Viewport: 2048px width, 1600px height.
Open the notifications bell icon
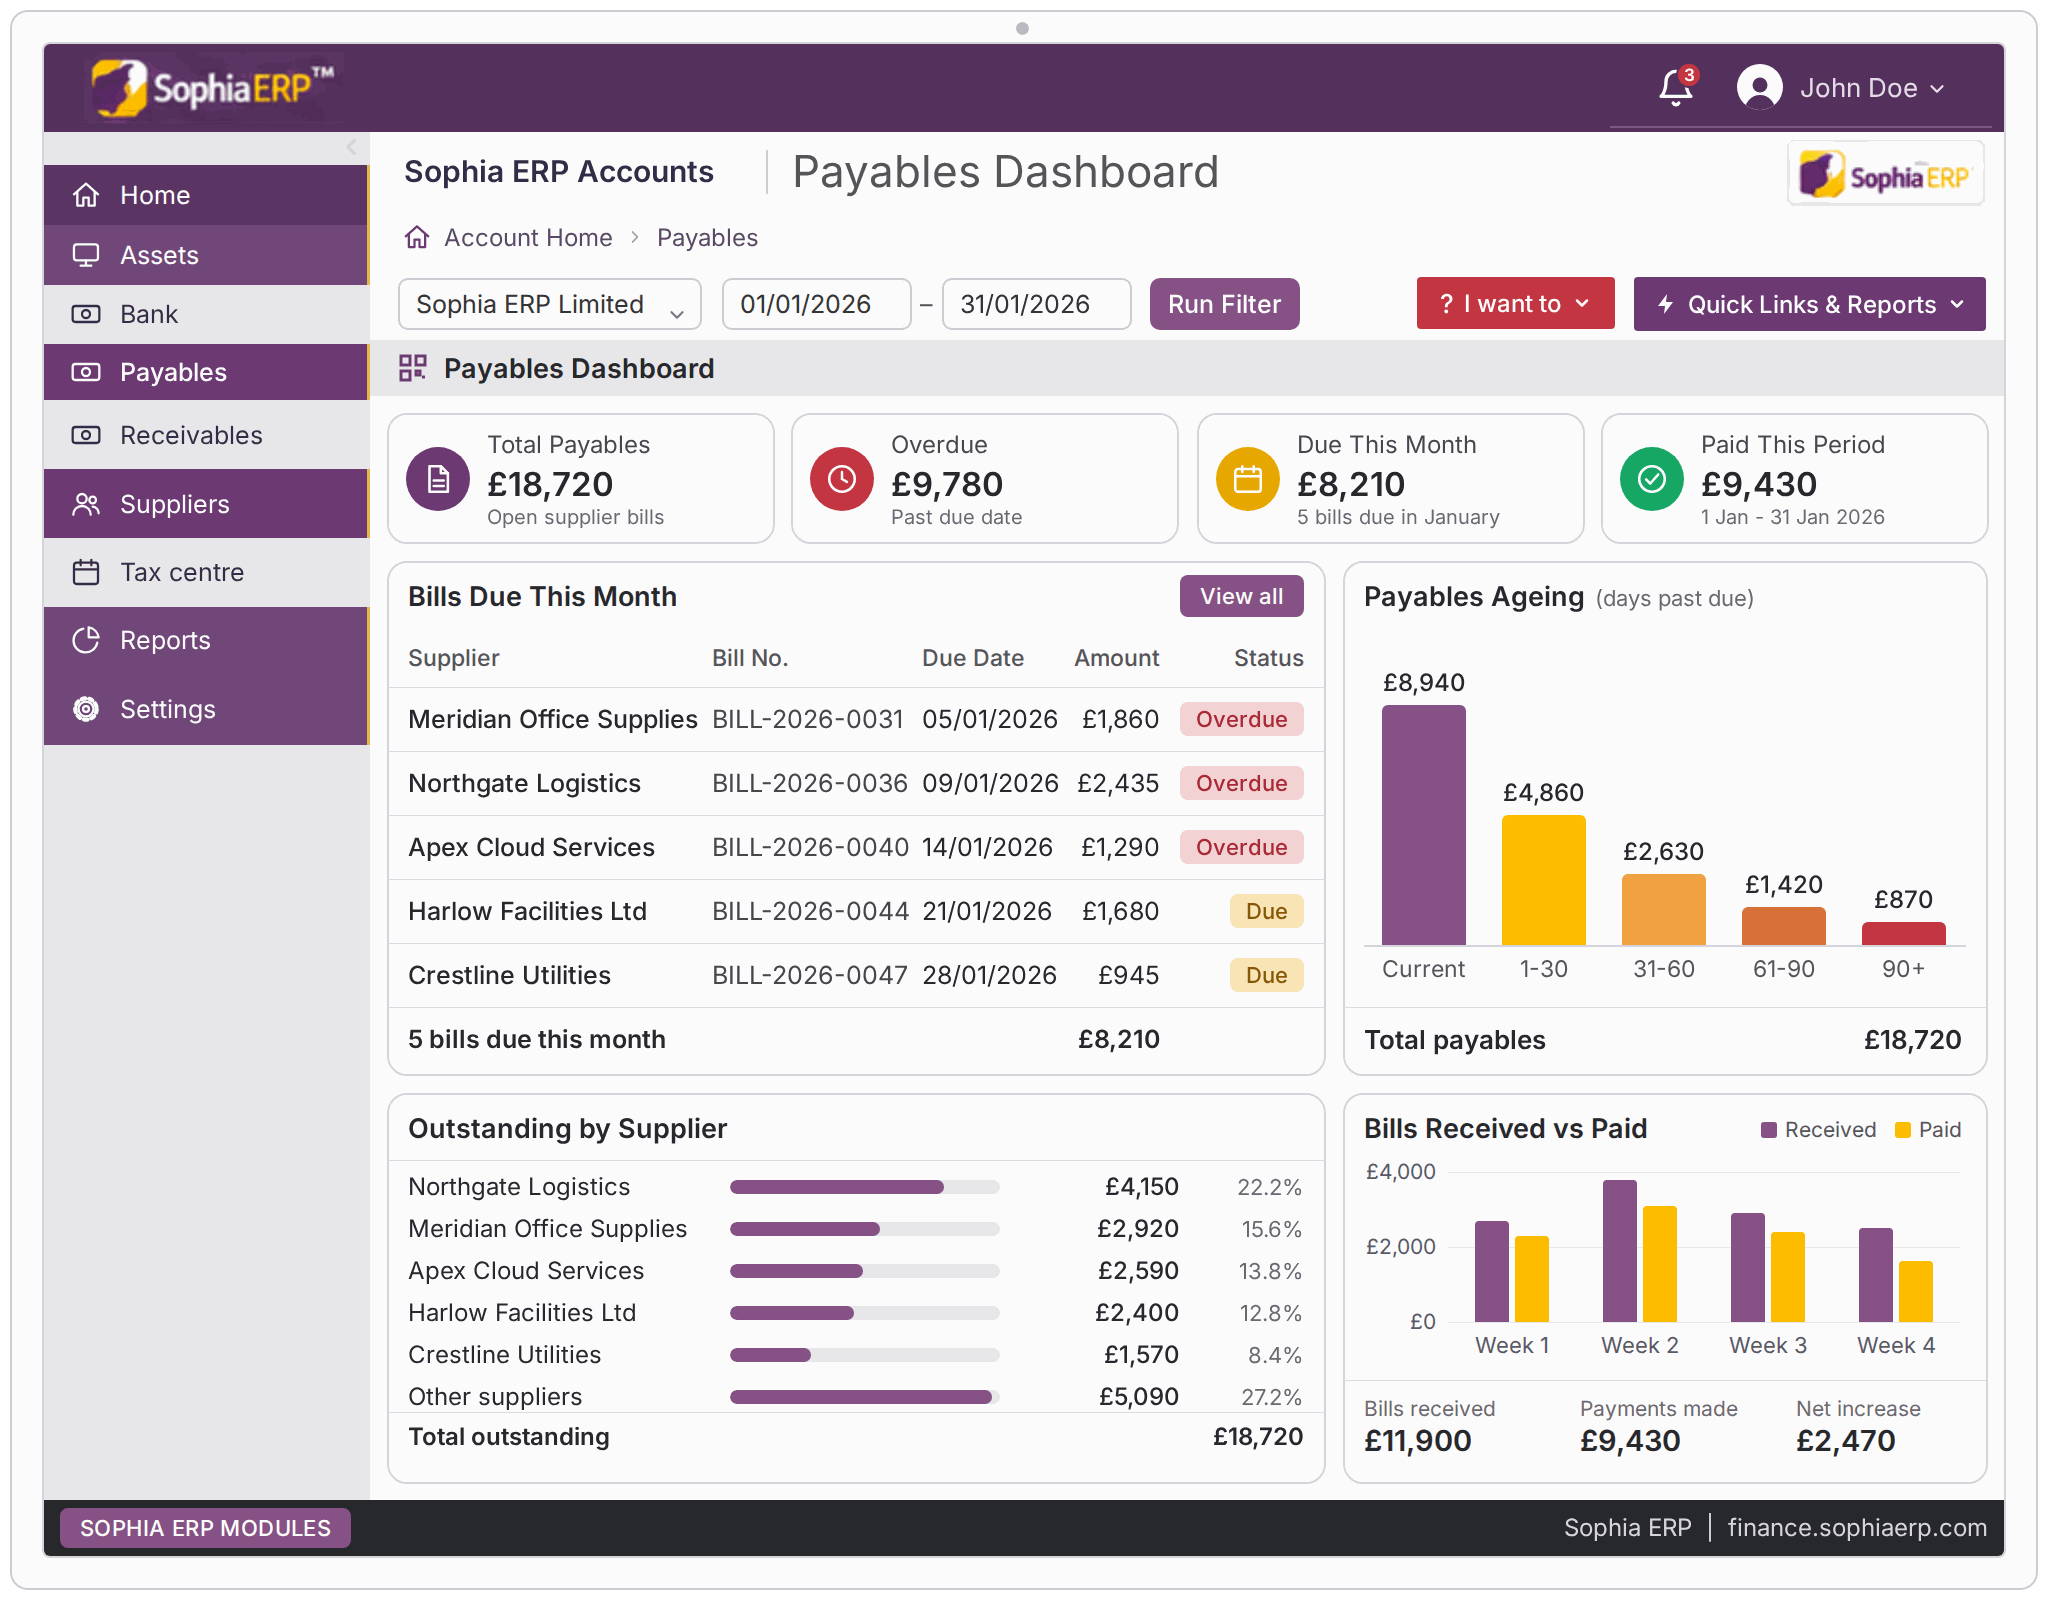1676,88
